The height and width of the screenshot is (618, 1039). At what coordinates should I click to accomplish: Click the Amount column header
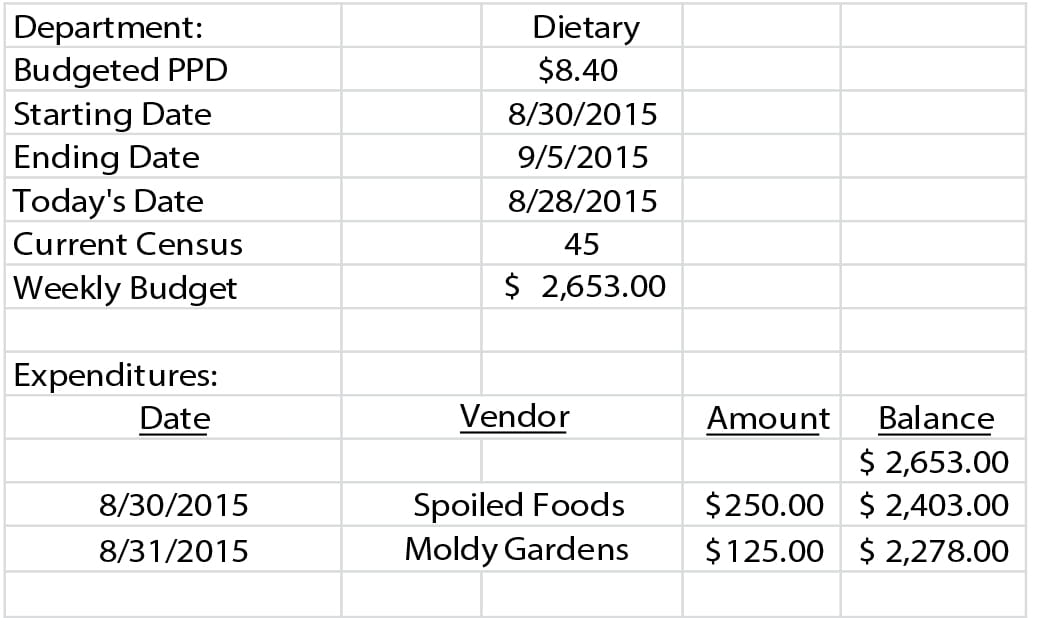(x=767, y=419)
